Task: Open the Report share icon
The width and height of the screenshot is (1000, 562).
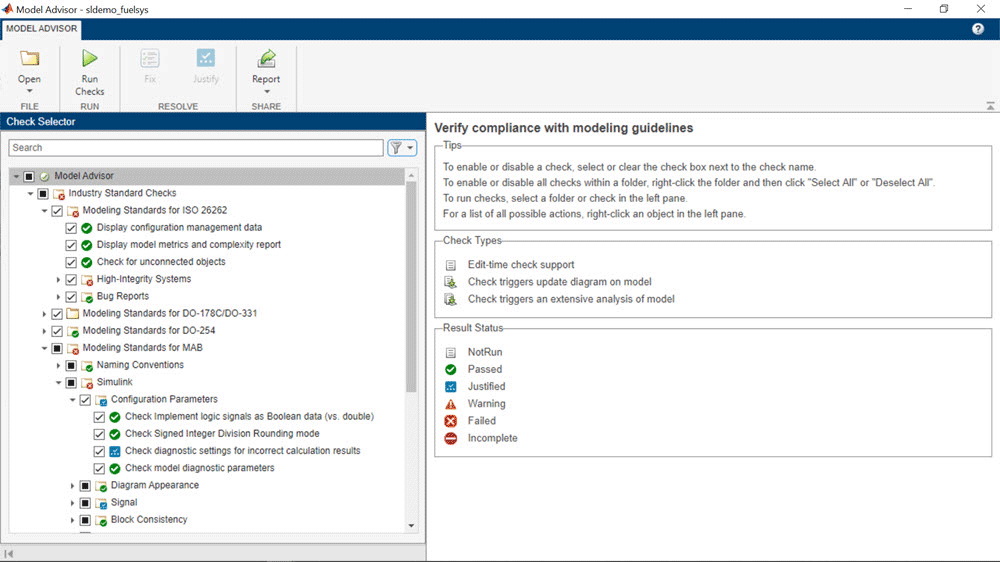Action: coord(266,59)
